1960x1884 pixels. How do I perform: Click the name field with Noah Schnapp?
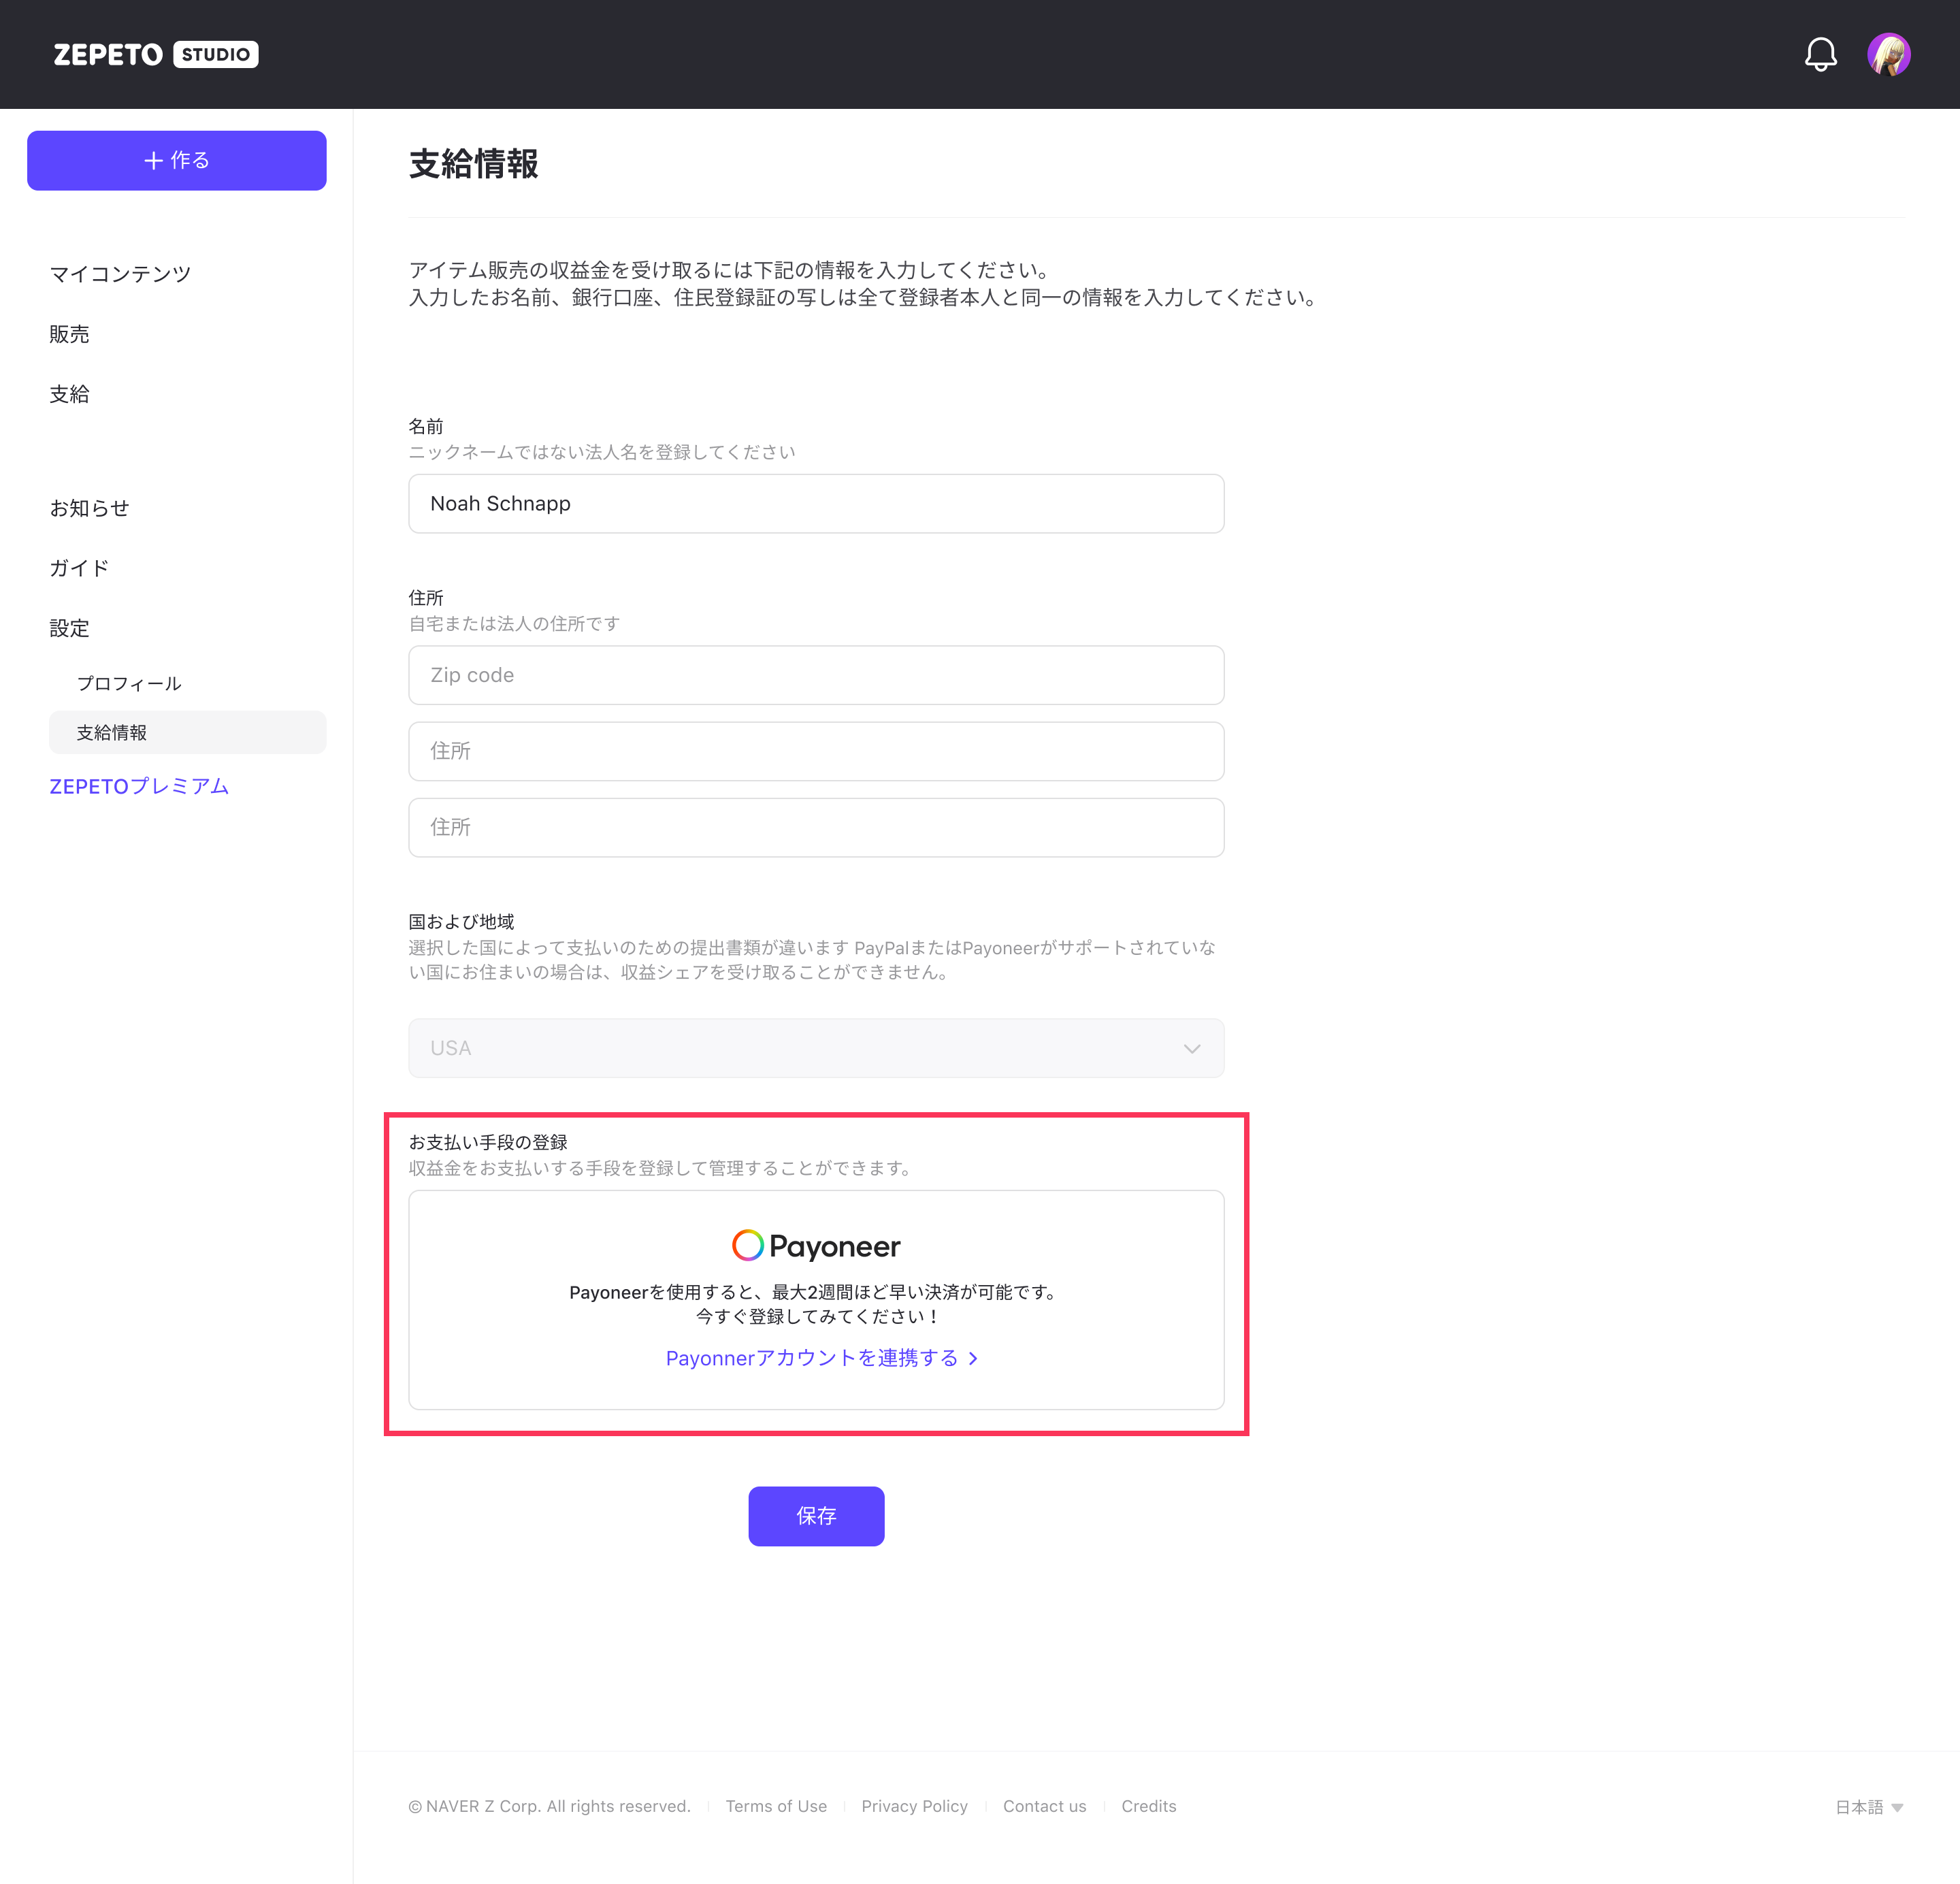click(x=816, y=504)
